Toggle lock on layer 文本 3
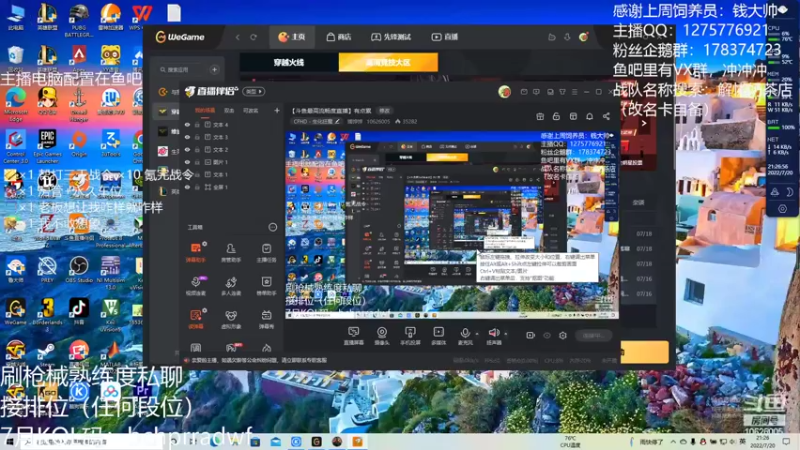 click(x=197, y=137)
